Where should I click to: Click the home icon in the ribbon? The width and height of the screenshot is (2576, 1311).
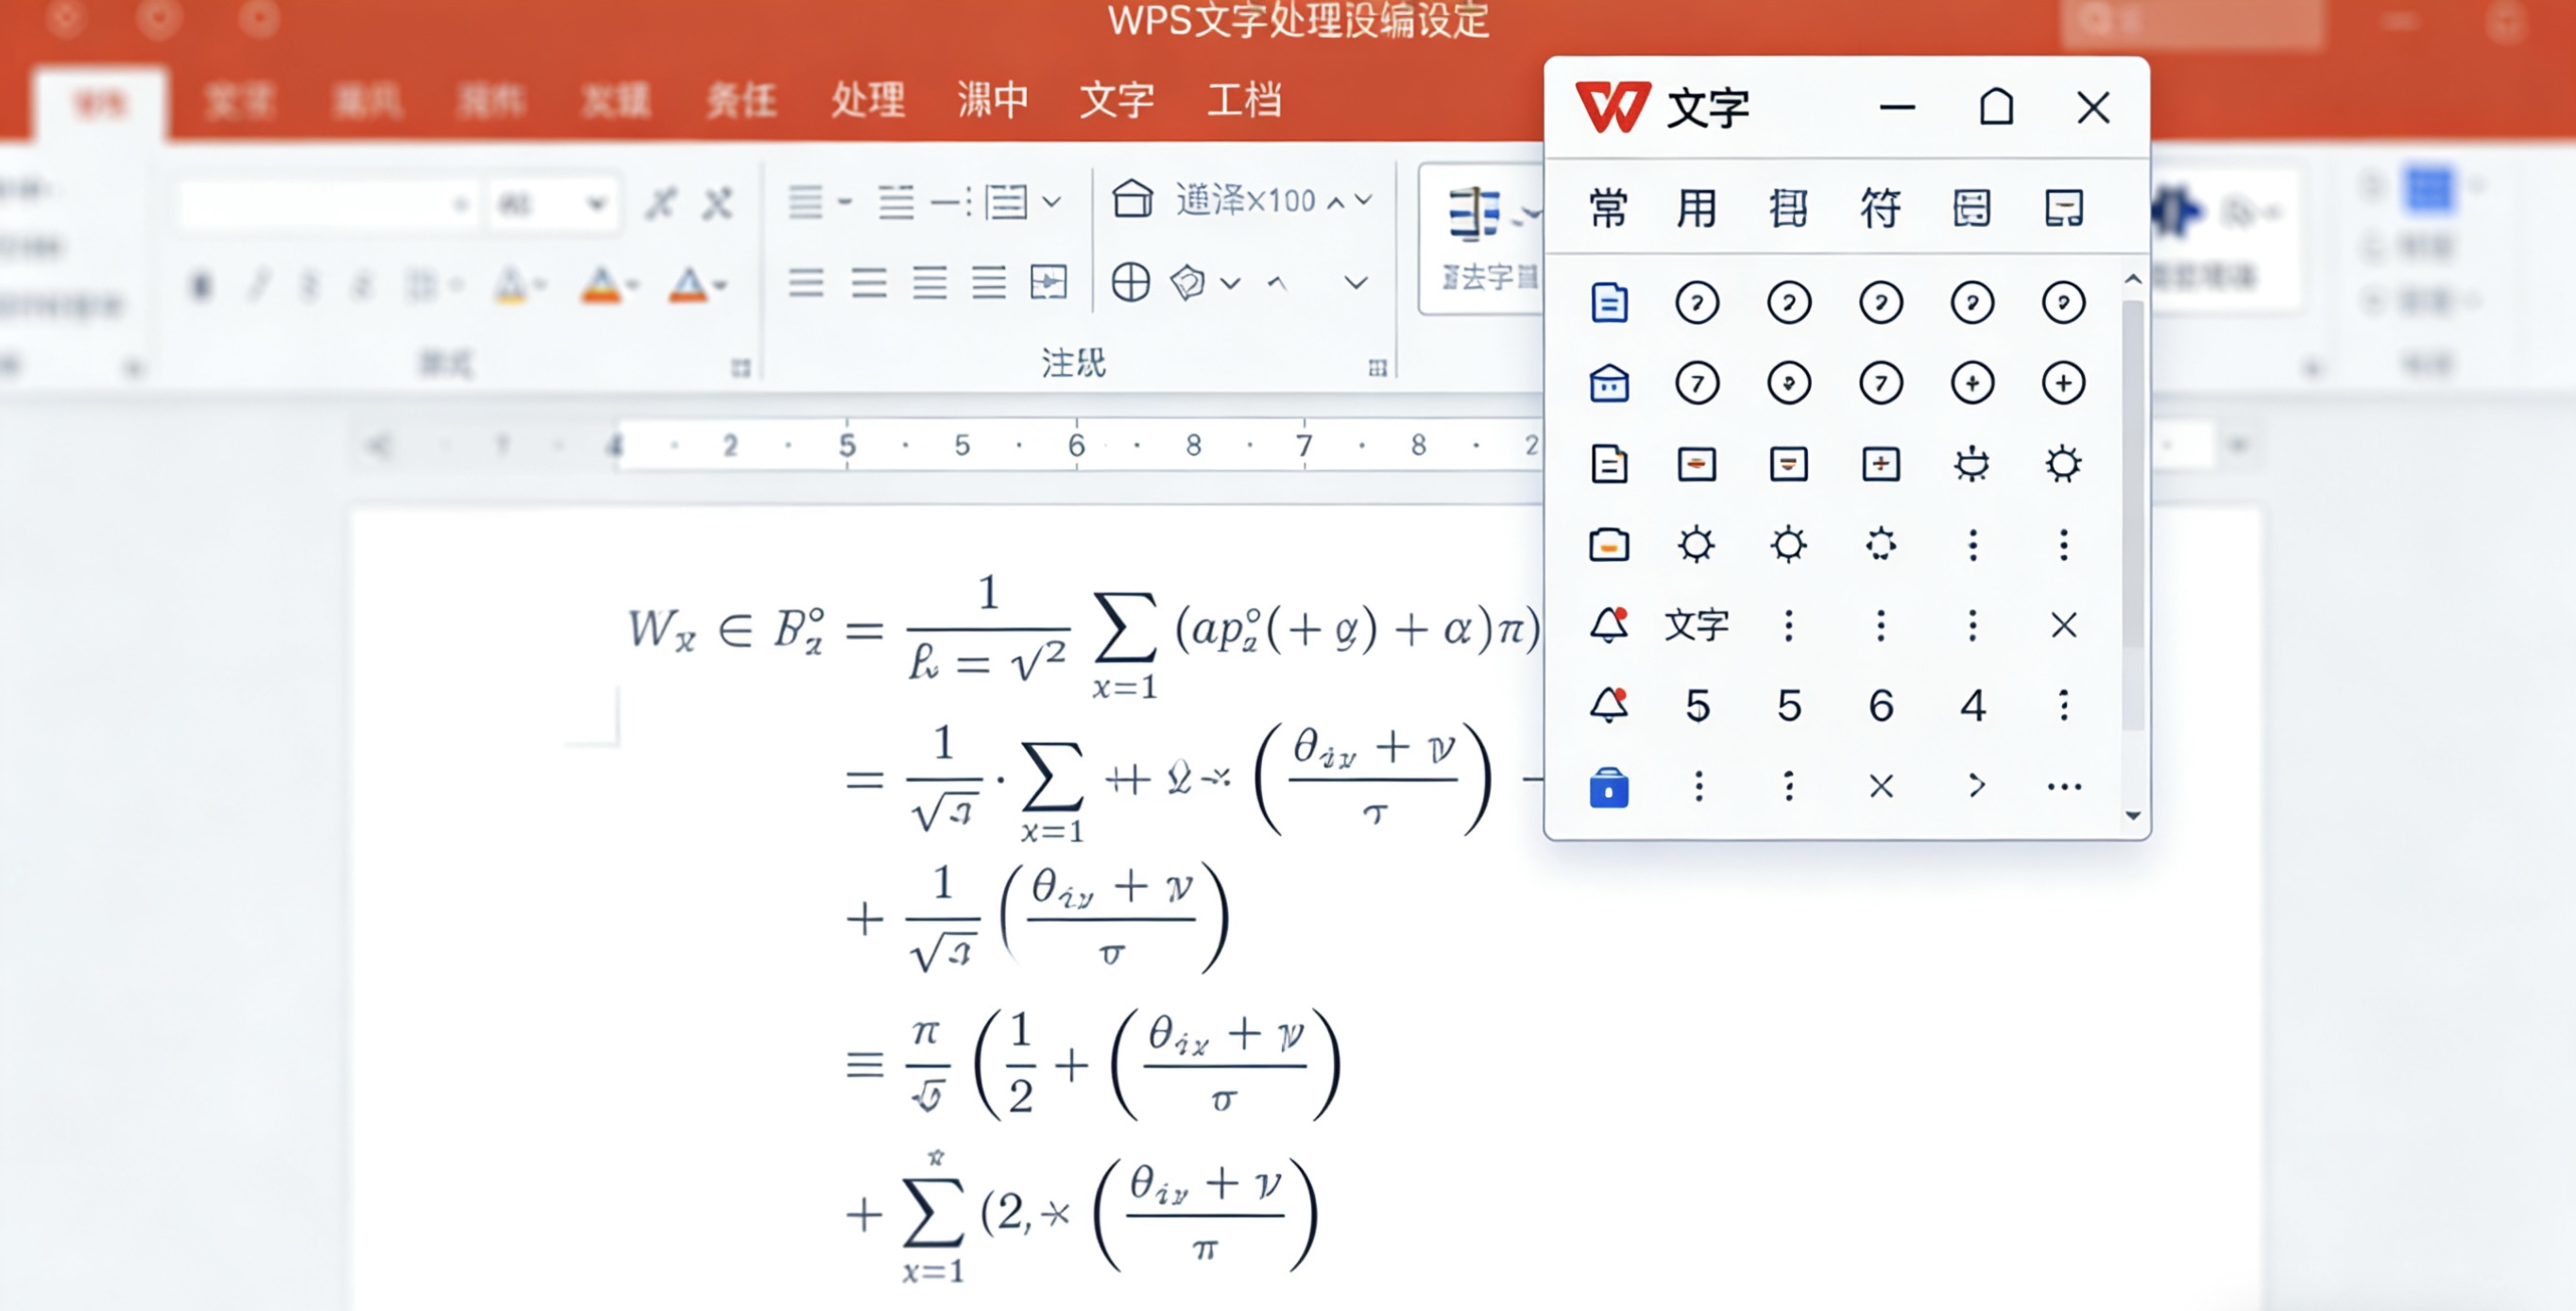click(1134, 198)
